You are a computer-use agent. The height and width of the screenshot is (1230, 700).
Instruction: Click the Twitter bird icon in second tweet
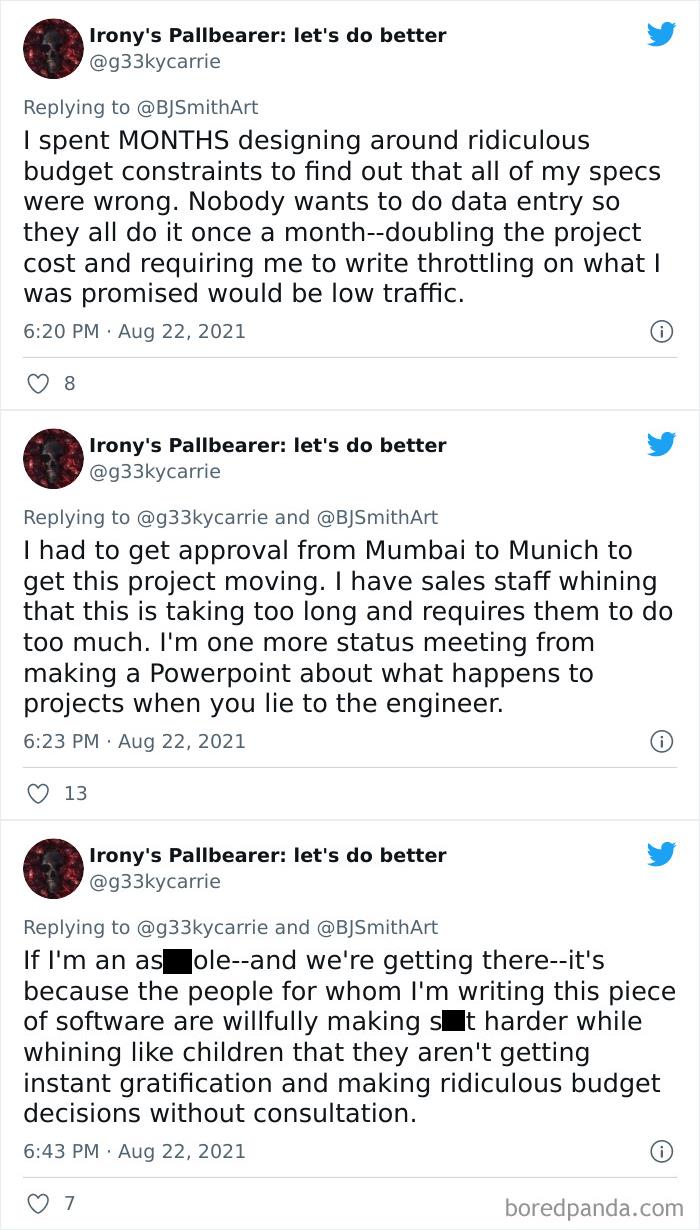661,445
